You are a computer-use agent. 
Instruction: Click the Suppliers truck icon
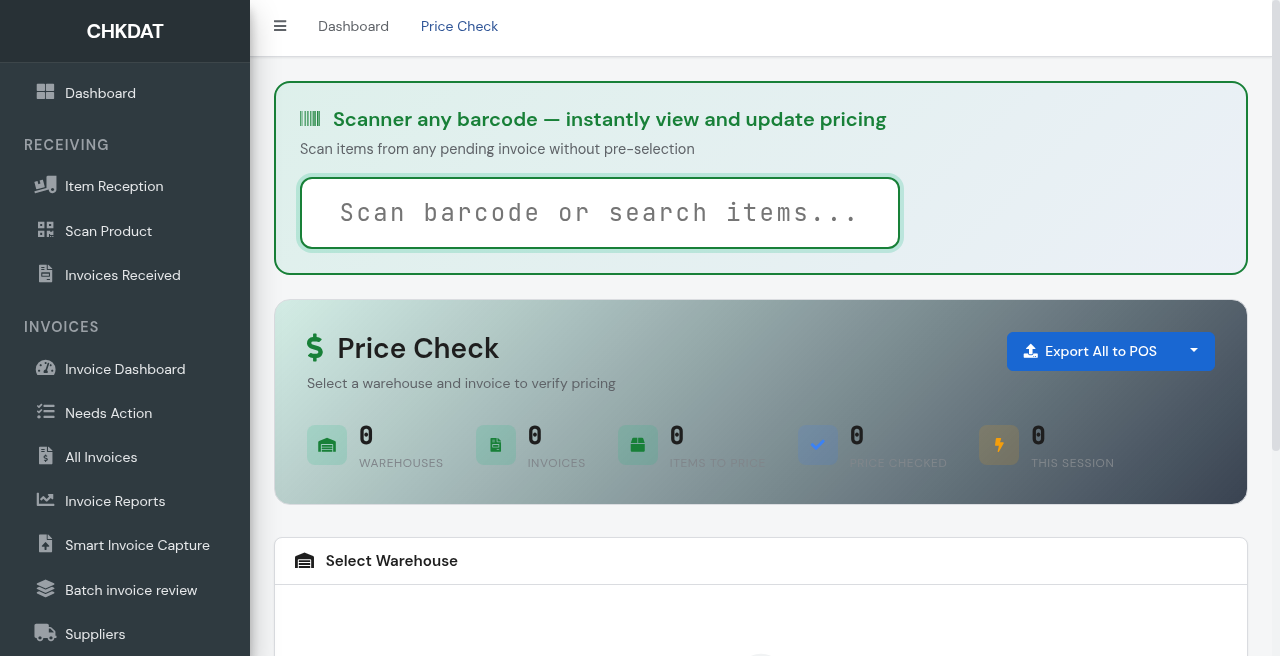tap(45, 633)
